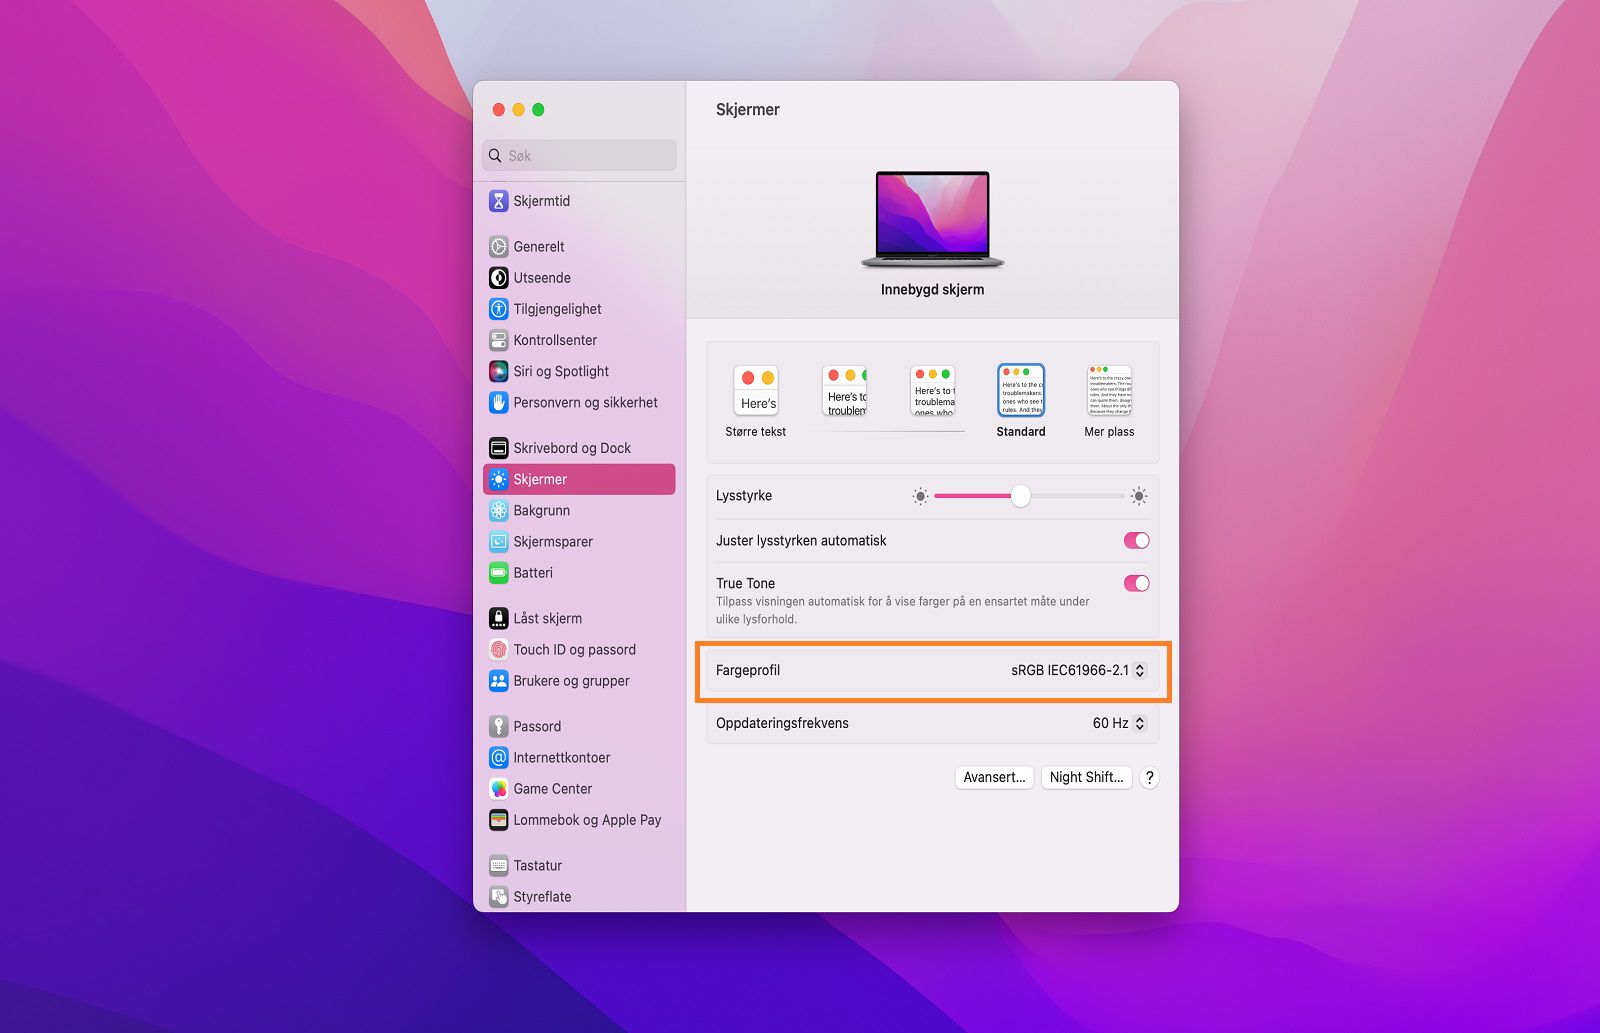Disable the True Tone switch
1600x1033 pixels.
(1137, 583)
